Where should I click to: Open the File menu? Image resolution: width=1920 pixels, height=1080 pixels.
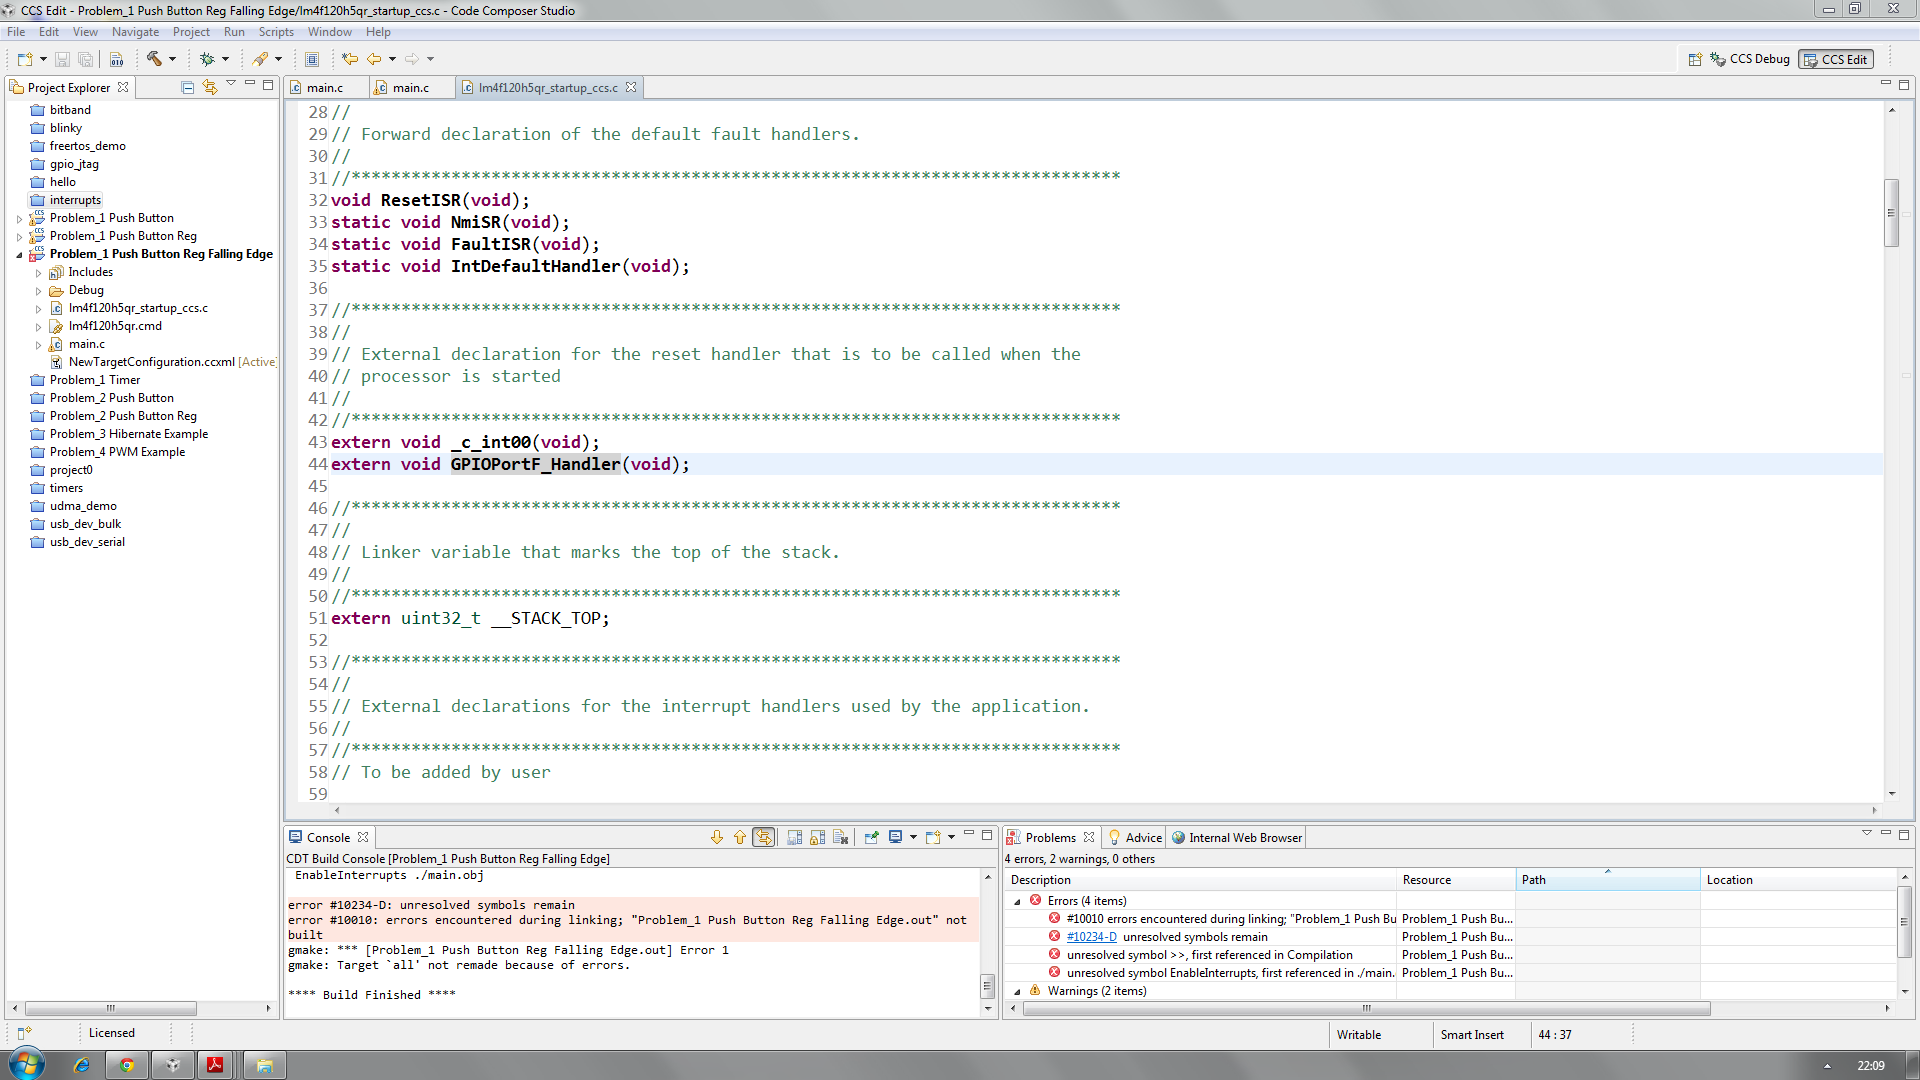pos(16,32)
